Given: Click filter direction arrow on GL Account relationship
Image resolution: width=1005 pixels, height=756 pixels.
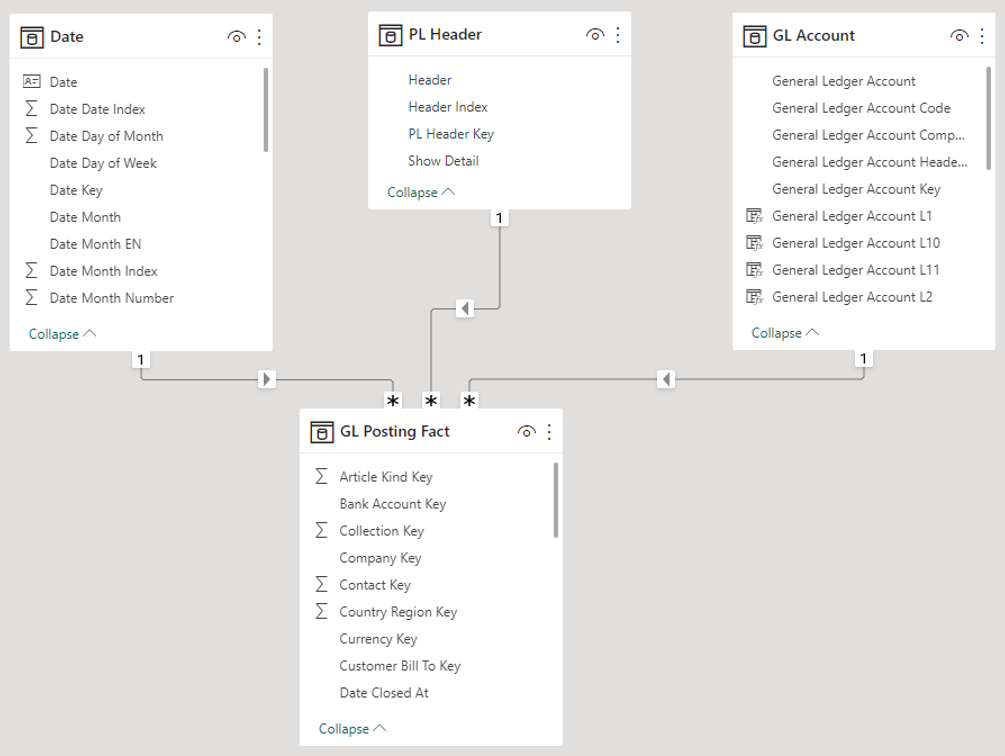Looking at the screenshot, I should pos(667,379).
